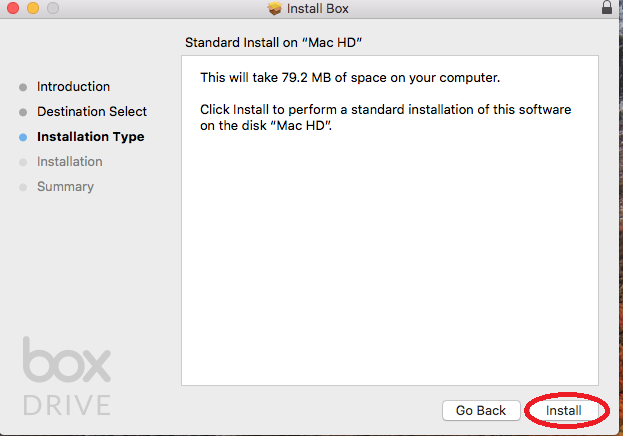Click the blue bullet beside Installation Type
623x436 pixels.
(23, 138)
